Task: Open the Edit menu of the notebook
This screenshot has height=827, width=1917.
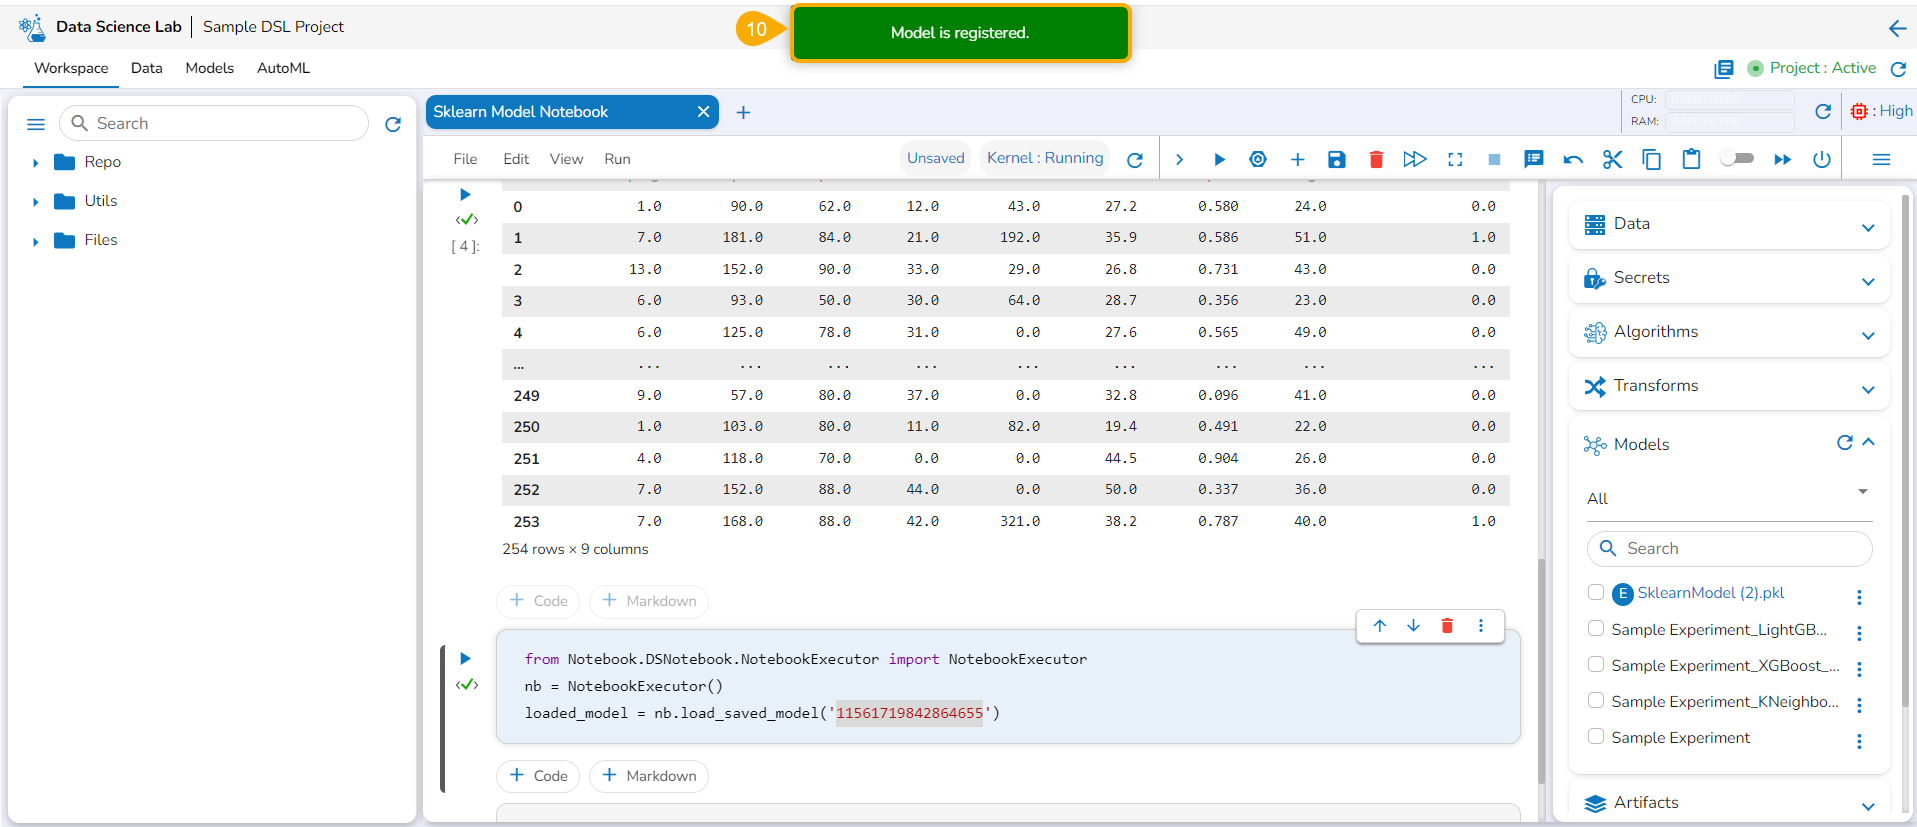Action: tap(516, 159)
